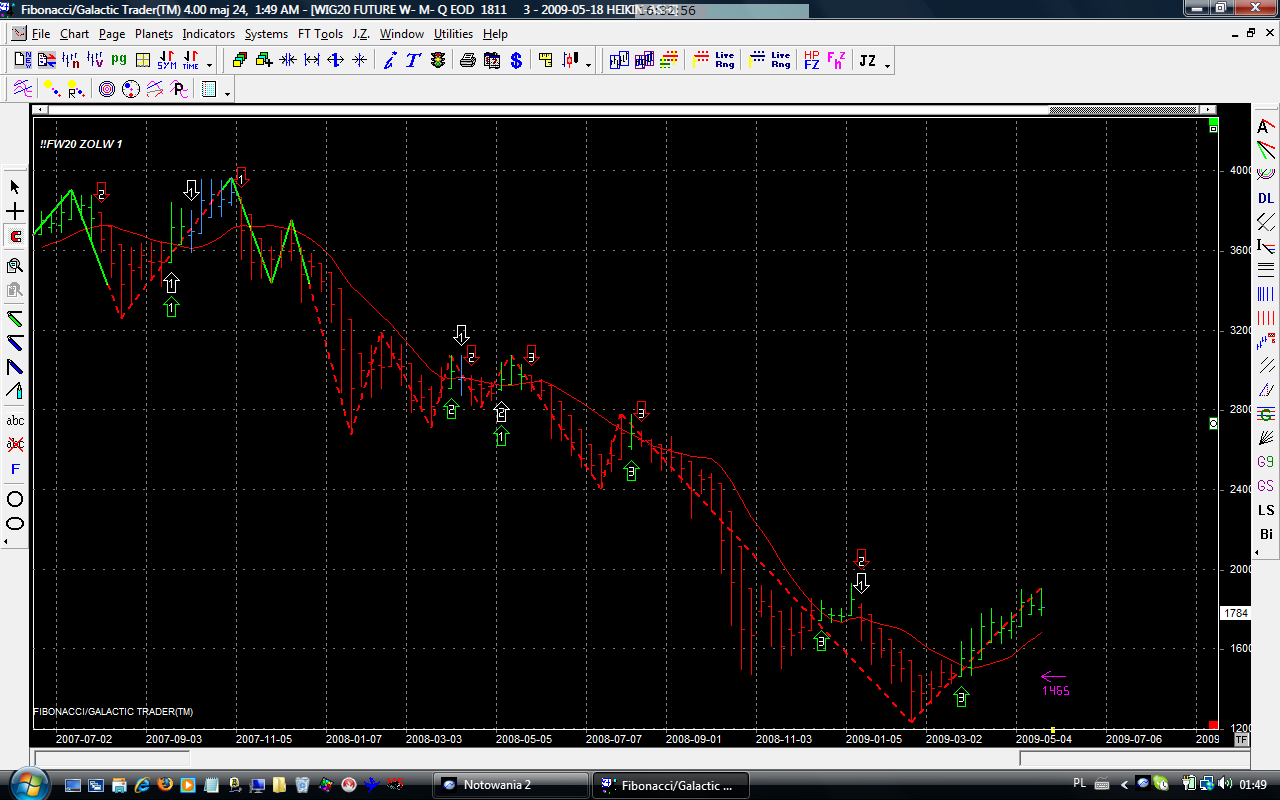The width and height of the screenshot is (1280, 800).
Task: Toggle the blue F tool on left panel
Action: (15, 469)
